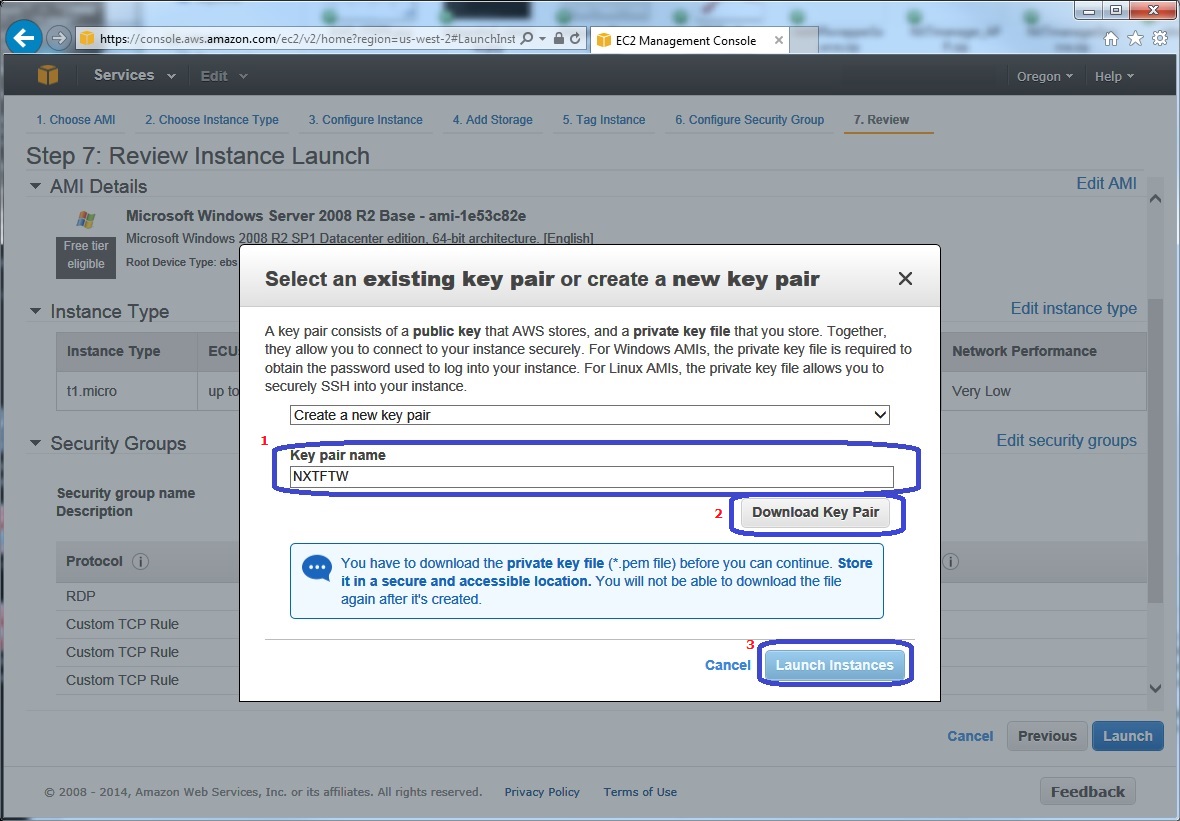
Task: Open the Privacy Policy link
Action: (542, 792)
